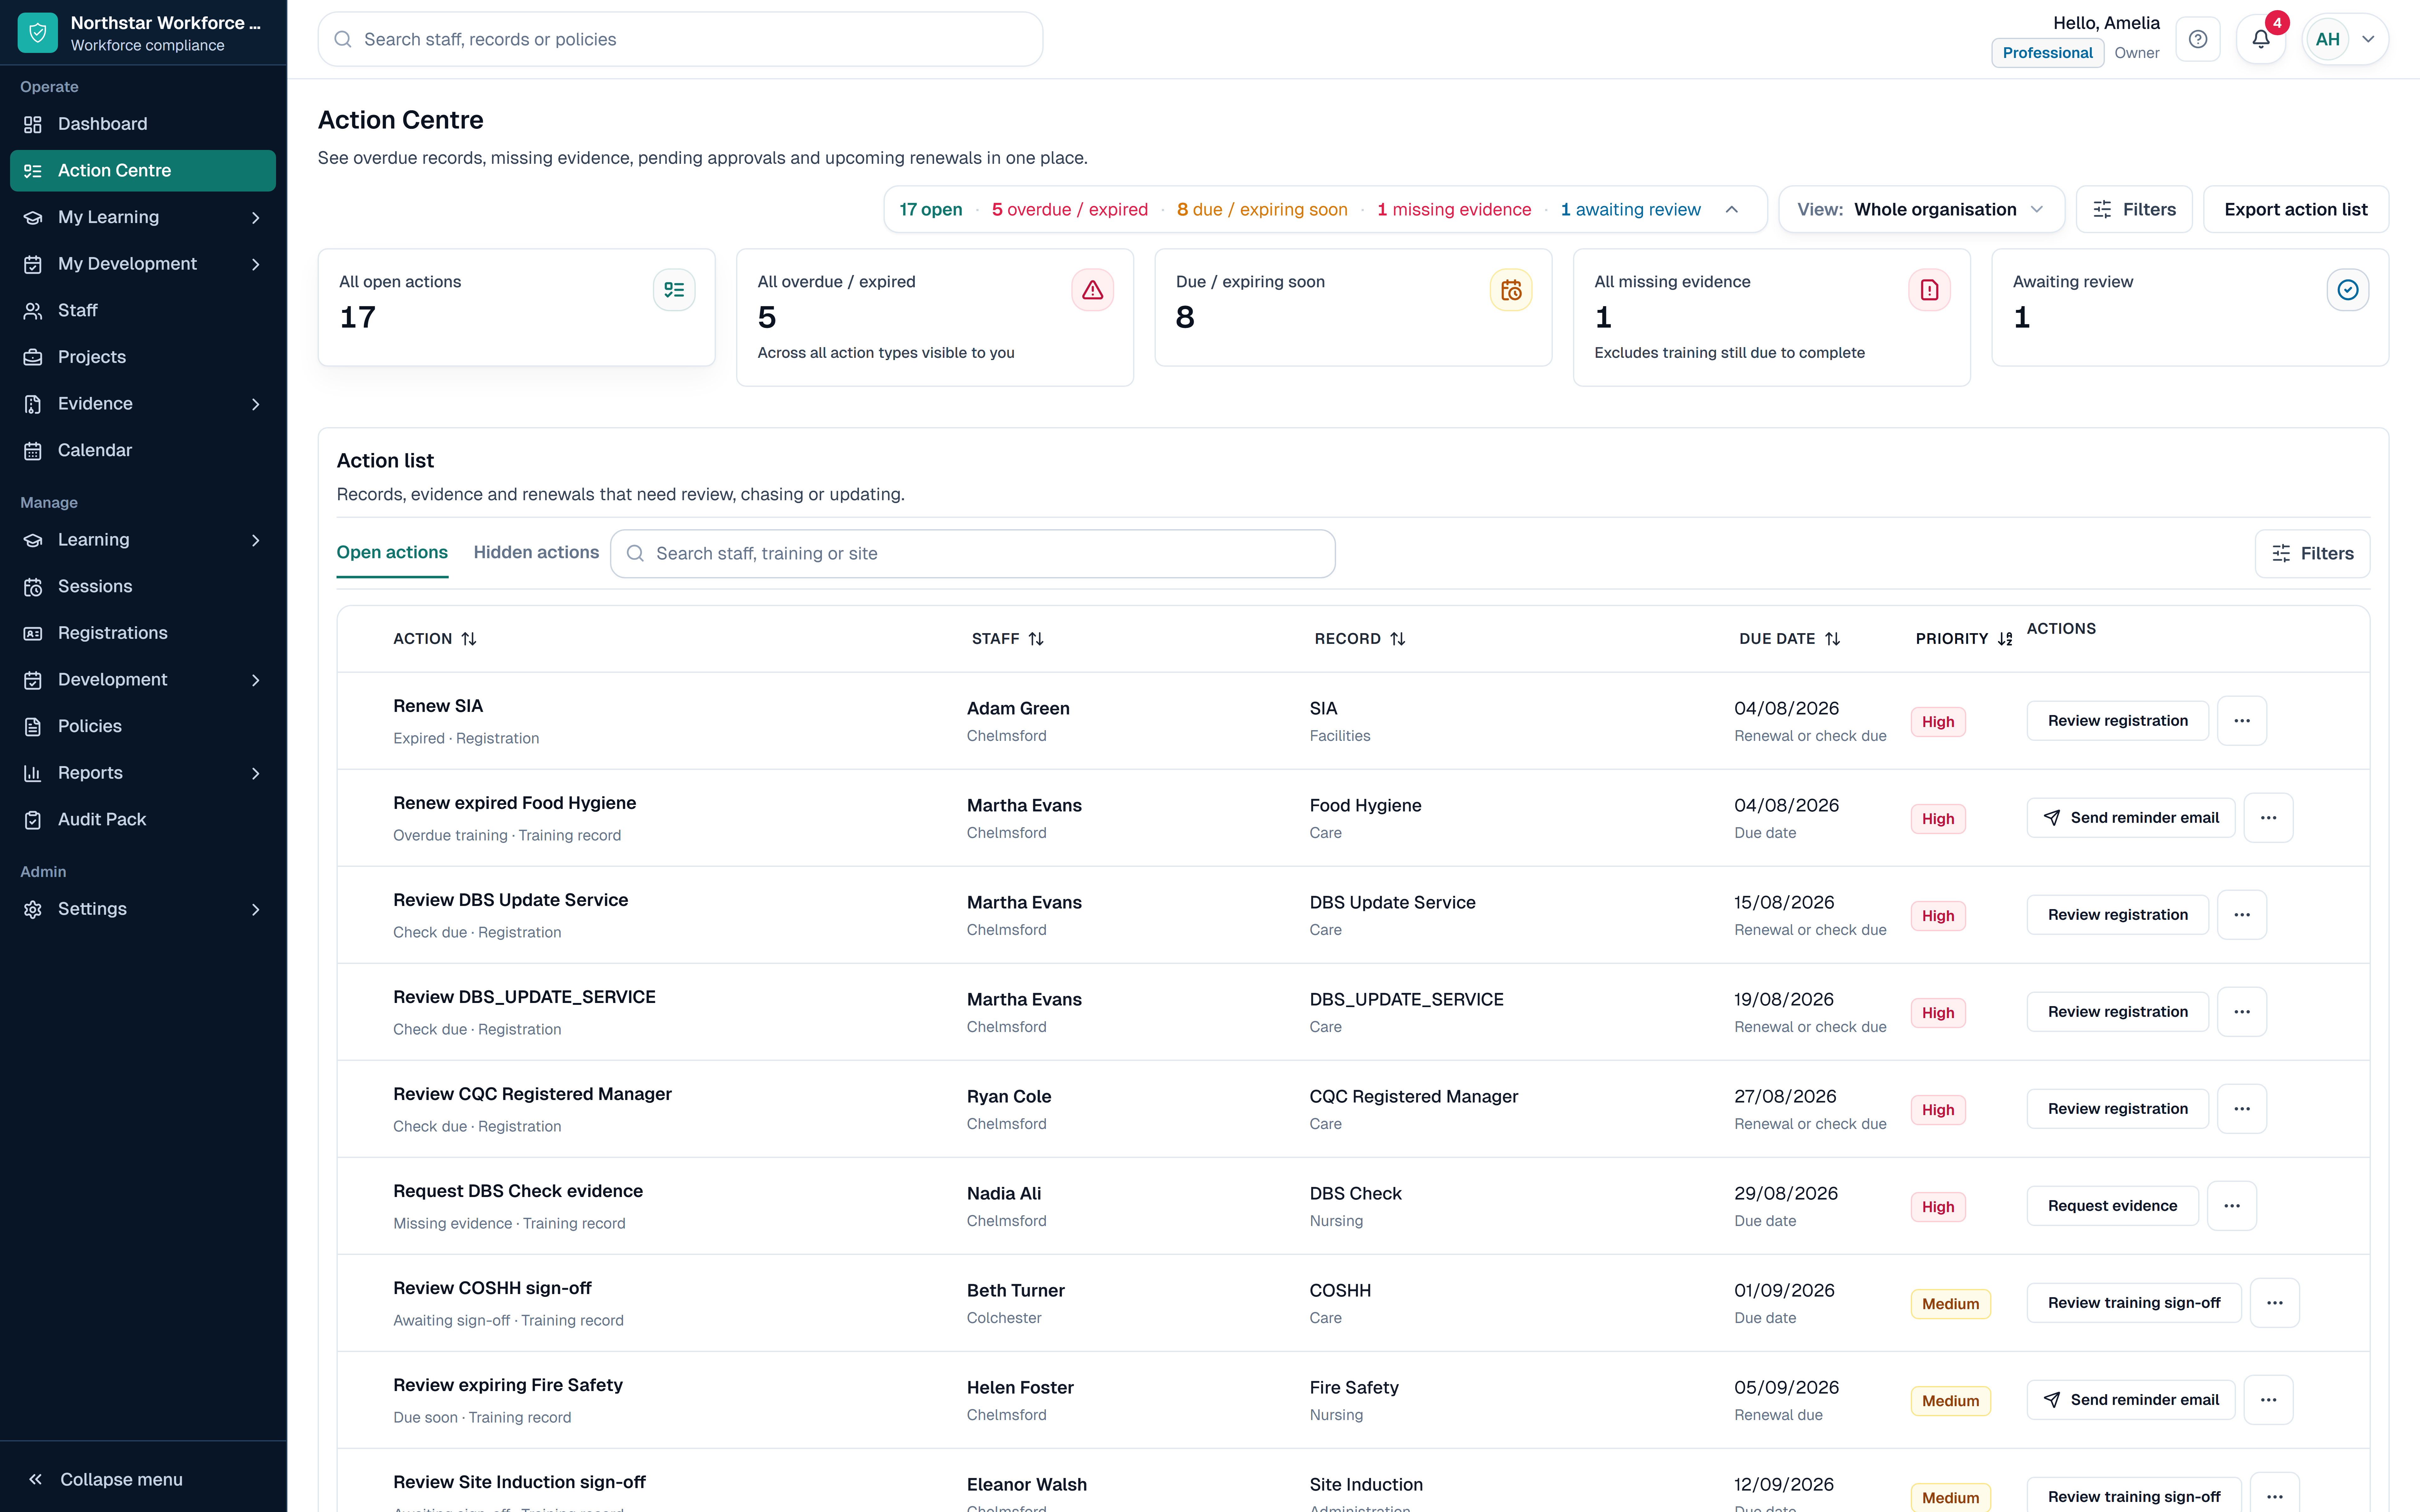The image size is (2420, 1512).
Task: Open Sessions in the sidebar
Action: point(143,587)
